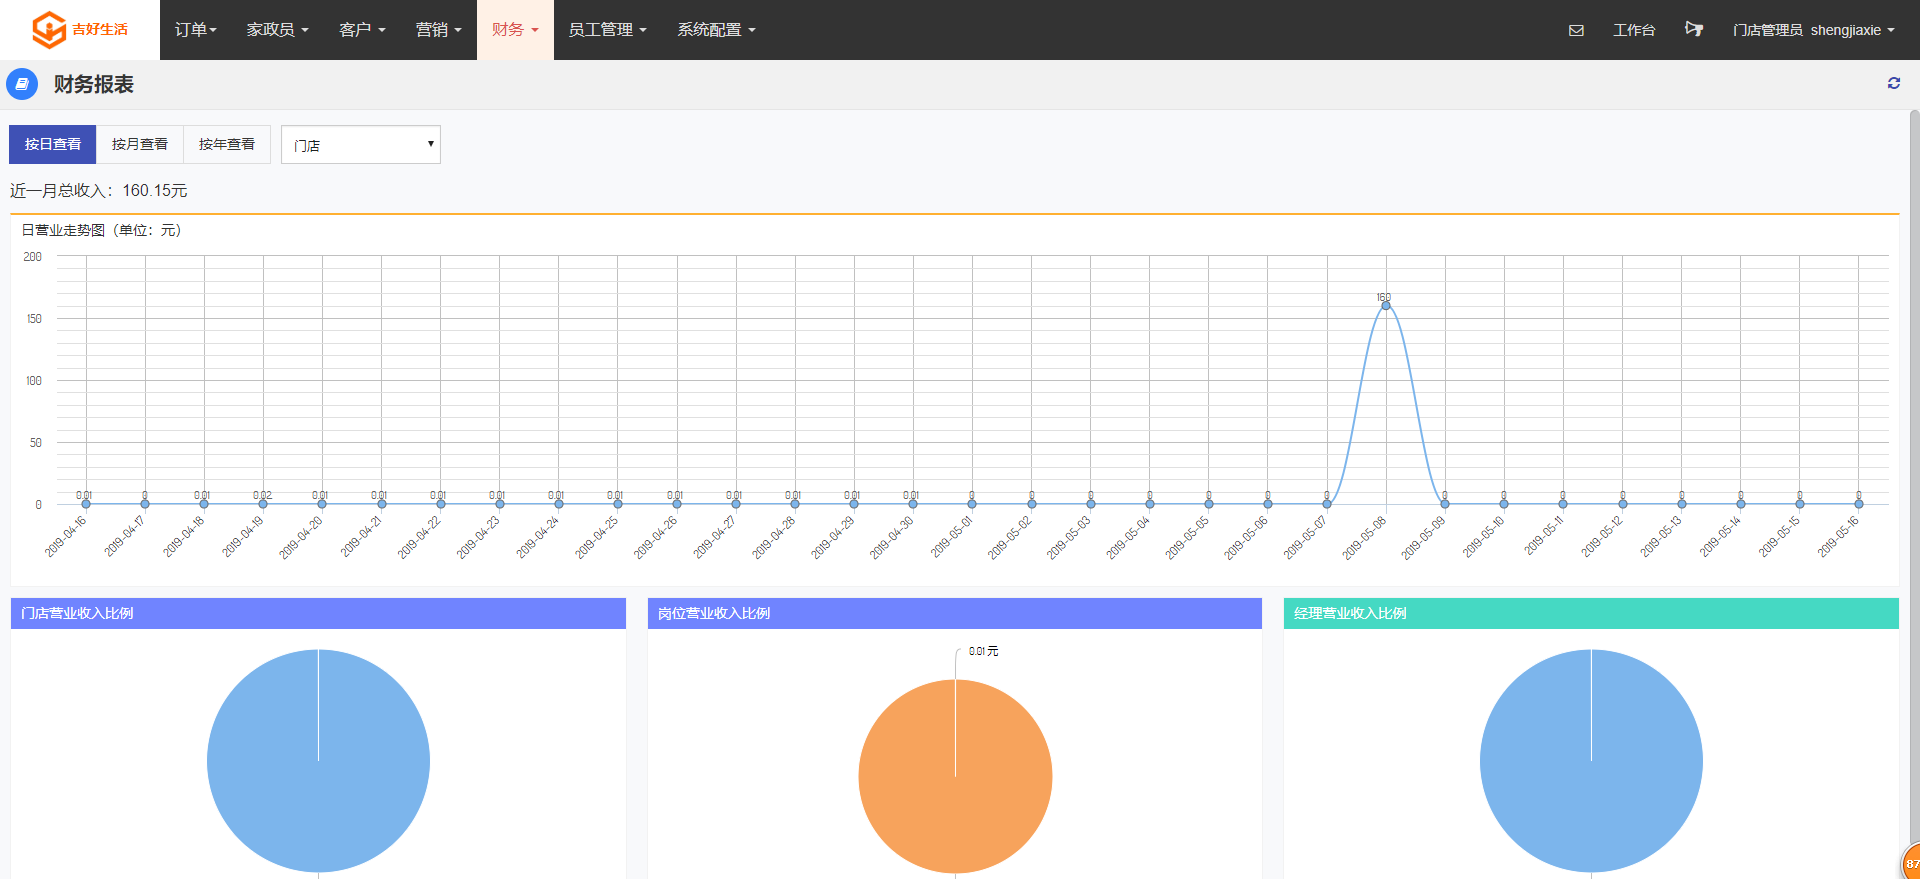The image size is (1920, 879).
Task: Click the 岗位营业收入比例 panel header
Action: [955, 613]
